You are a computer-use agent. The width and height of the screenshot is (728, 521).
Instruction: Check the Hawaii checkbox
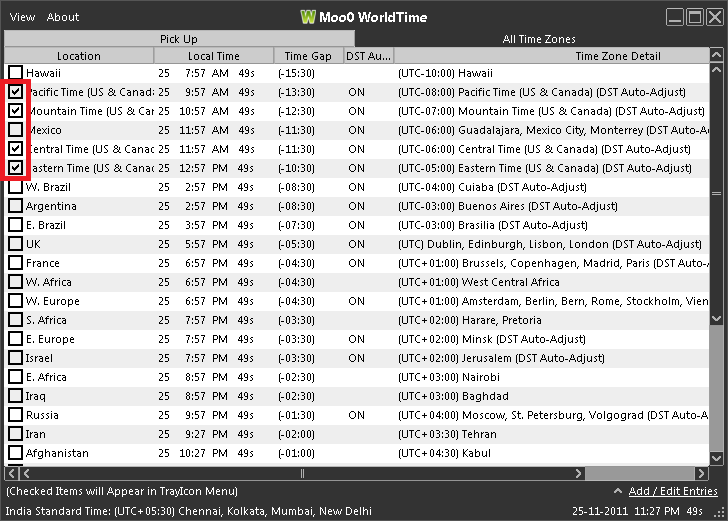coord(15,72)
